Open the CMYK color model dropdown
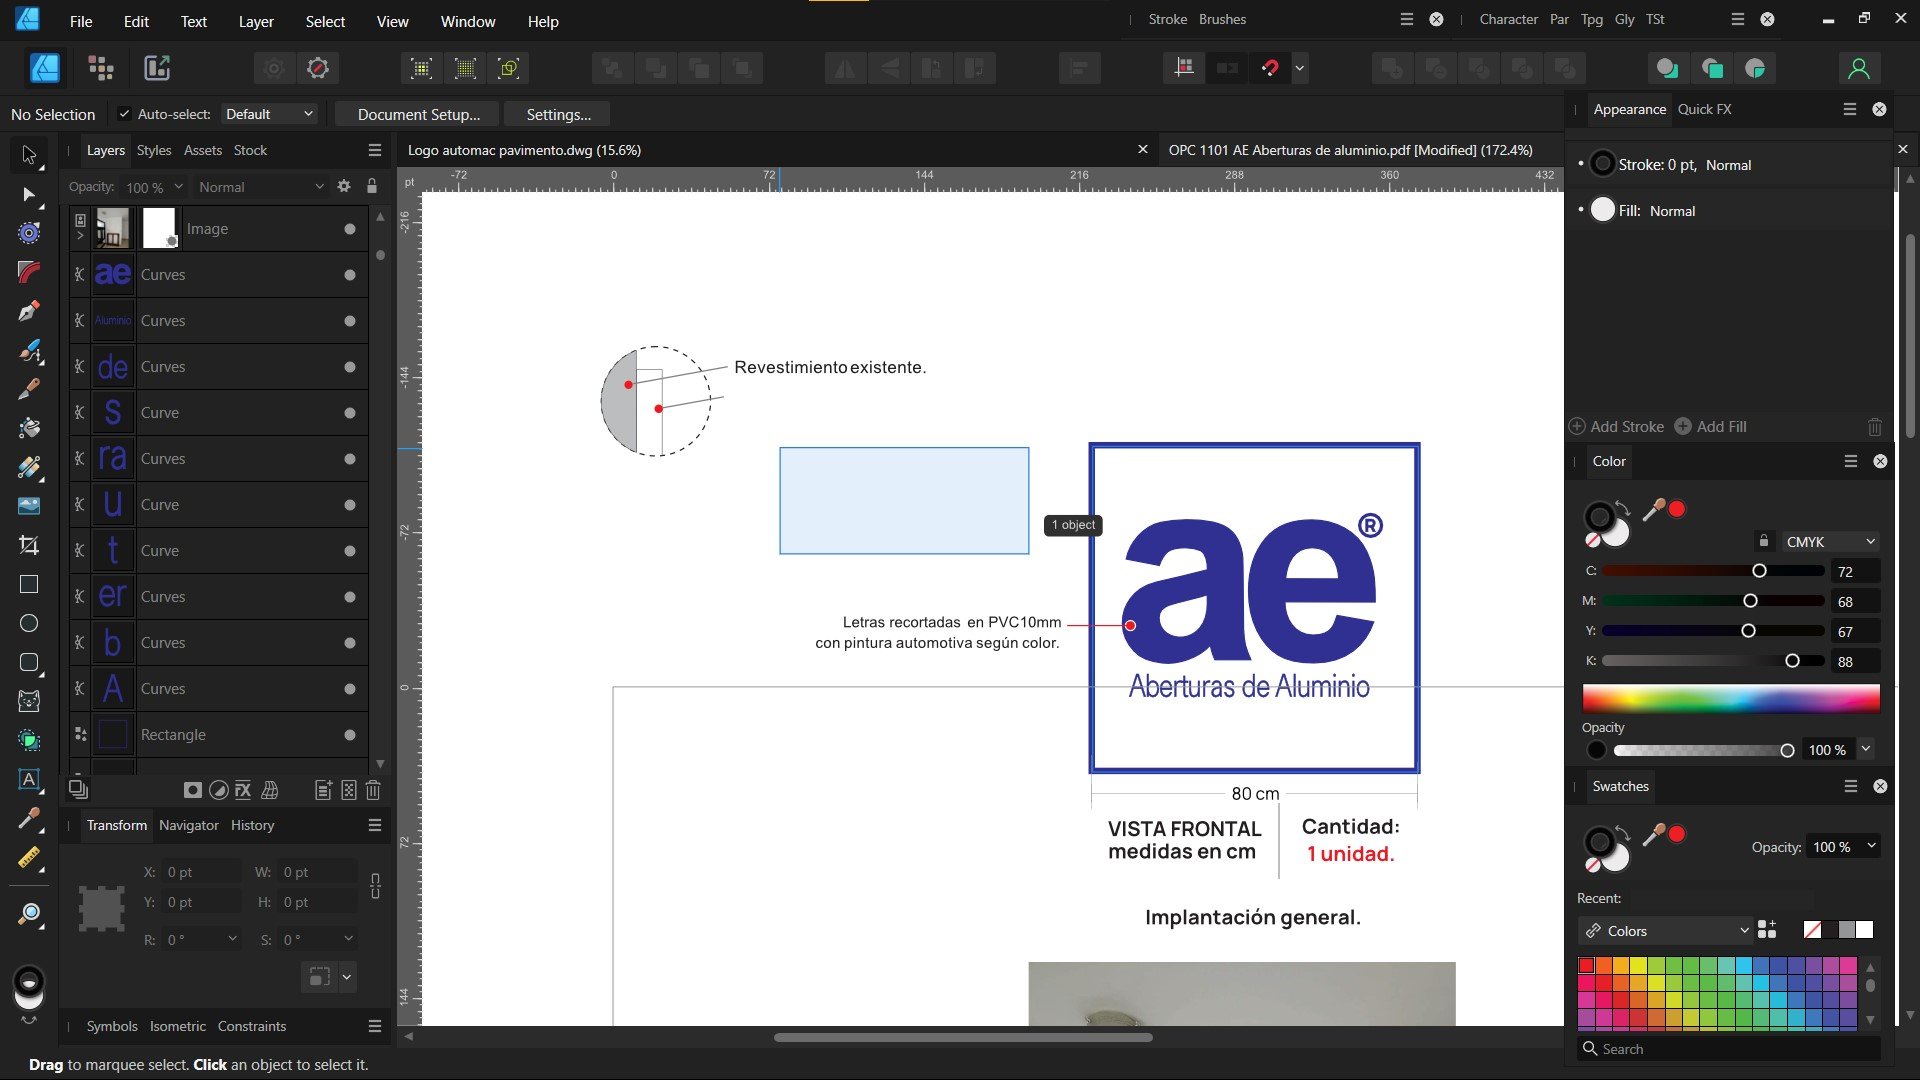1920x1080 pixels. tap(1830, 542)
